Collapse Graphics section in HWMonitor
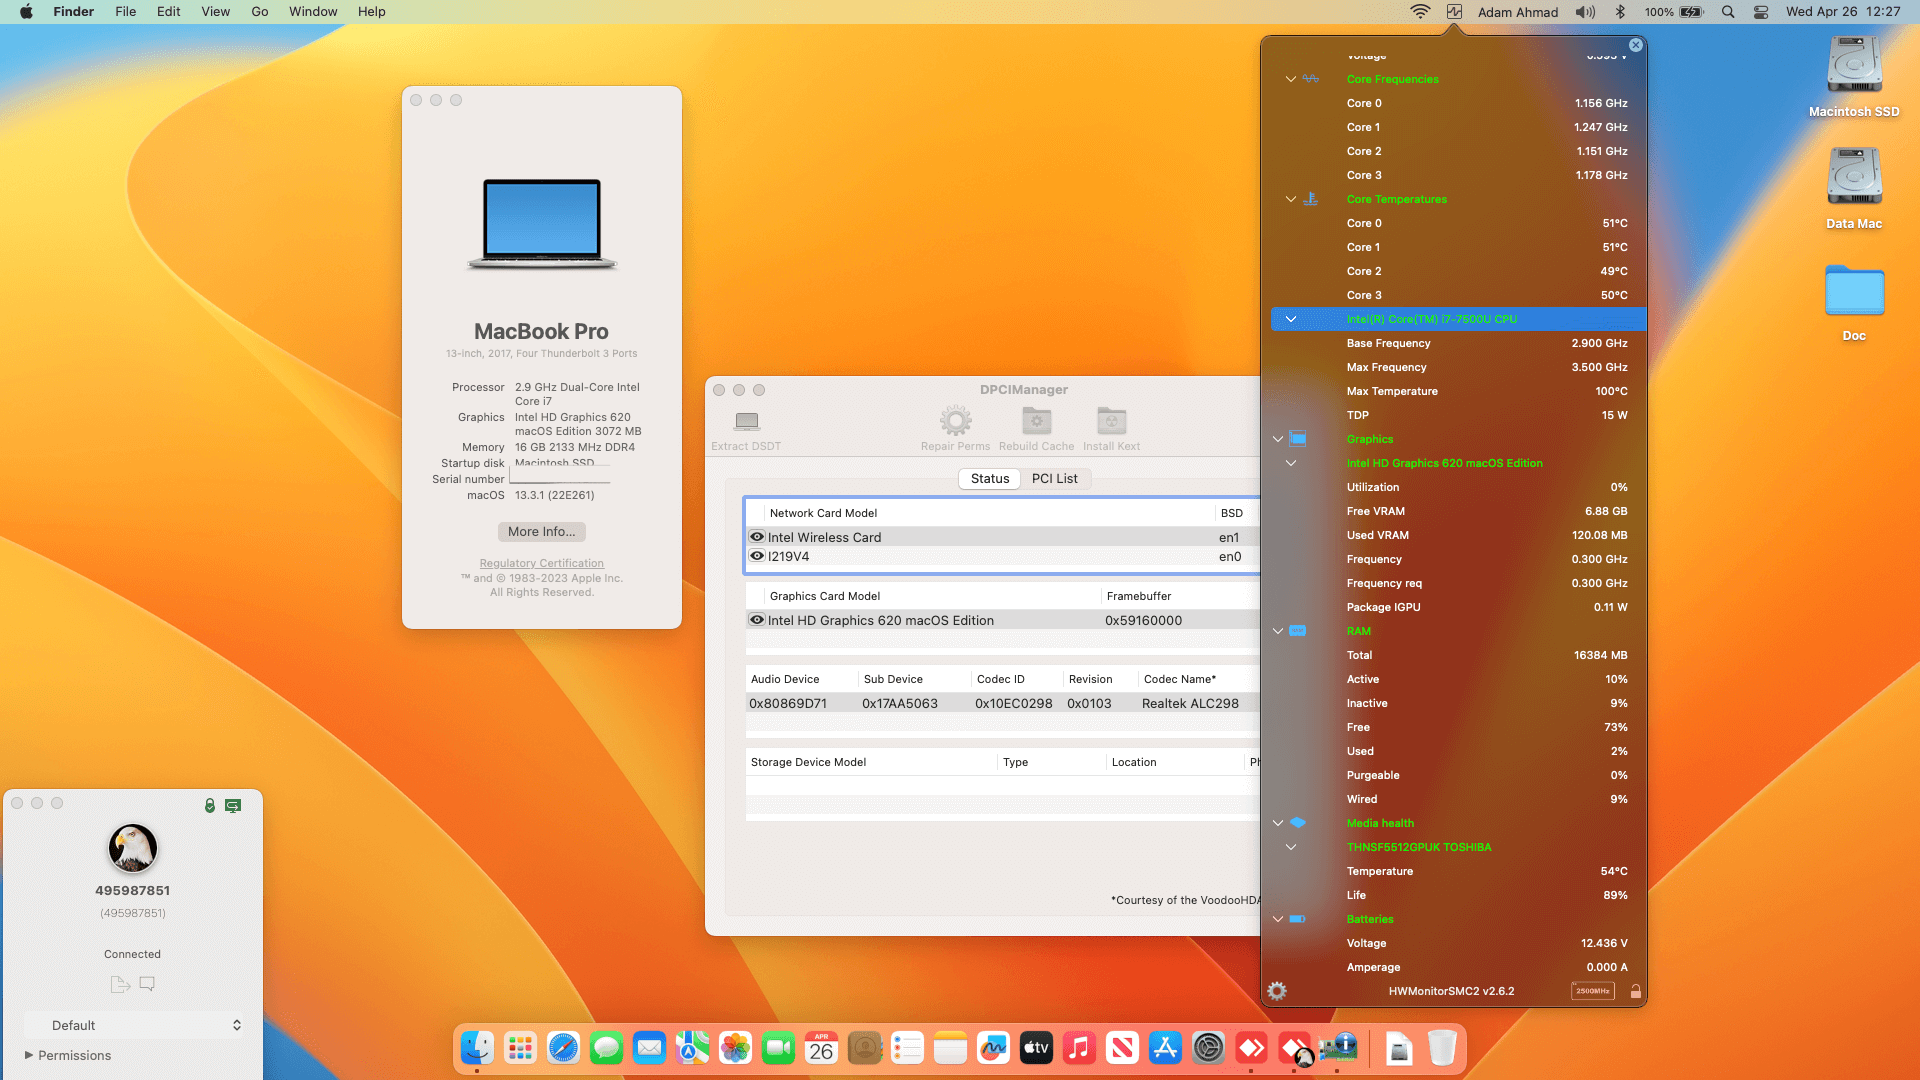Image resolution: width=1920 pixels, height=1080 pixels. tap(1278, 439)
